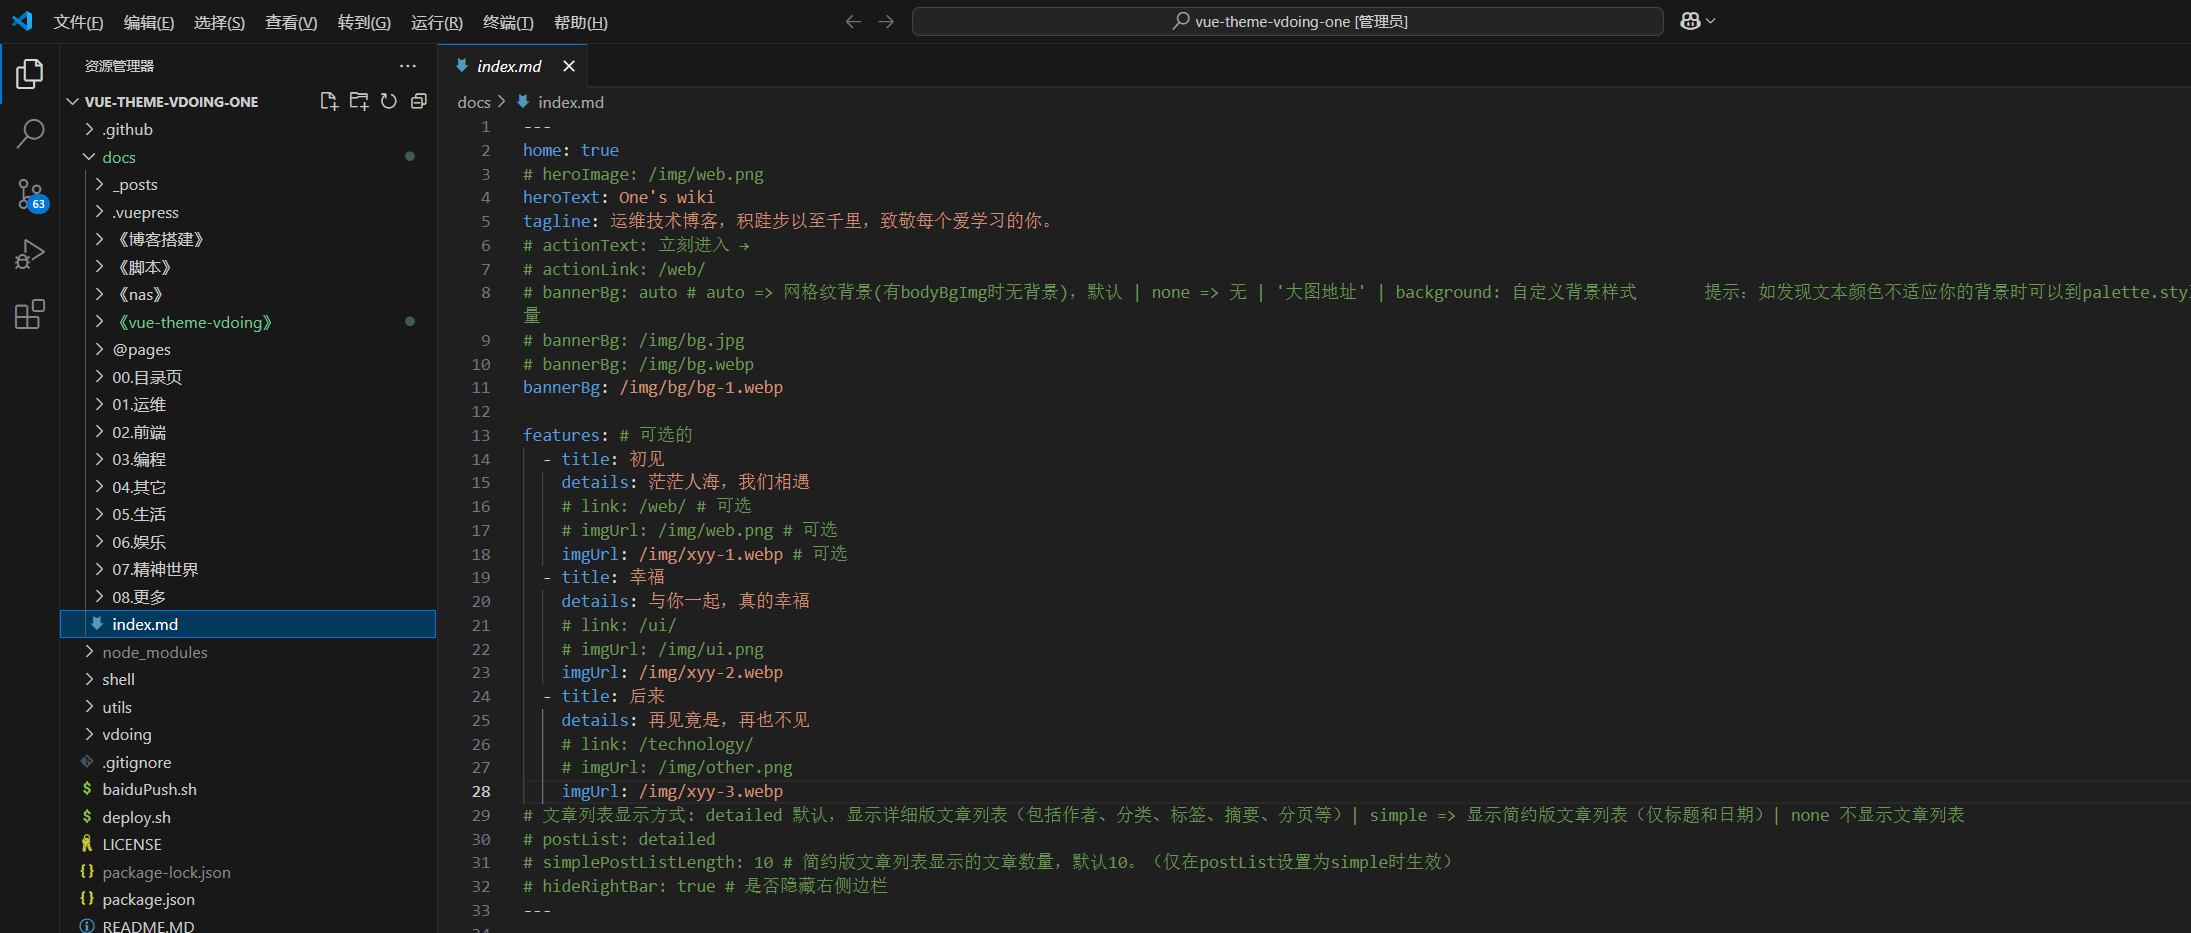Select index.md in the file tree
This screenshot has height=933, width=2191.
[248, 624]
